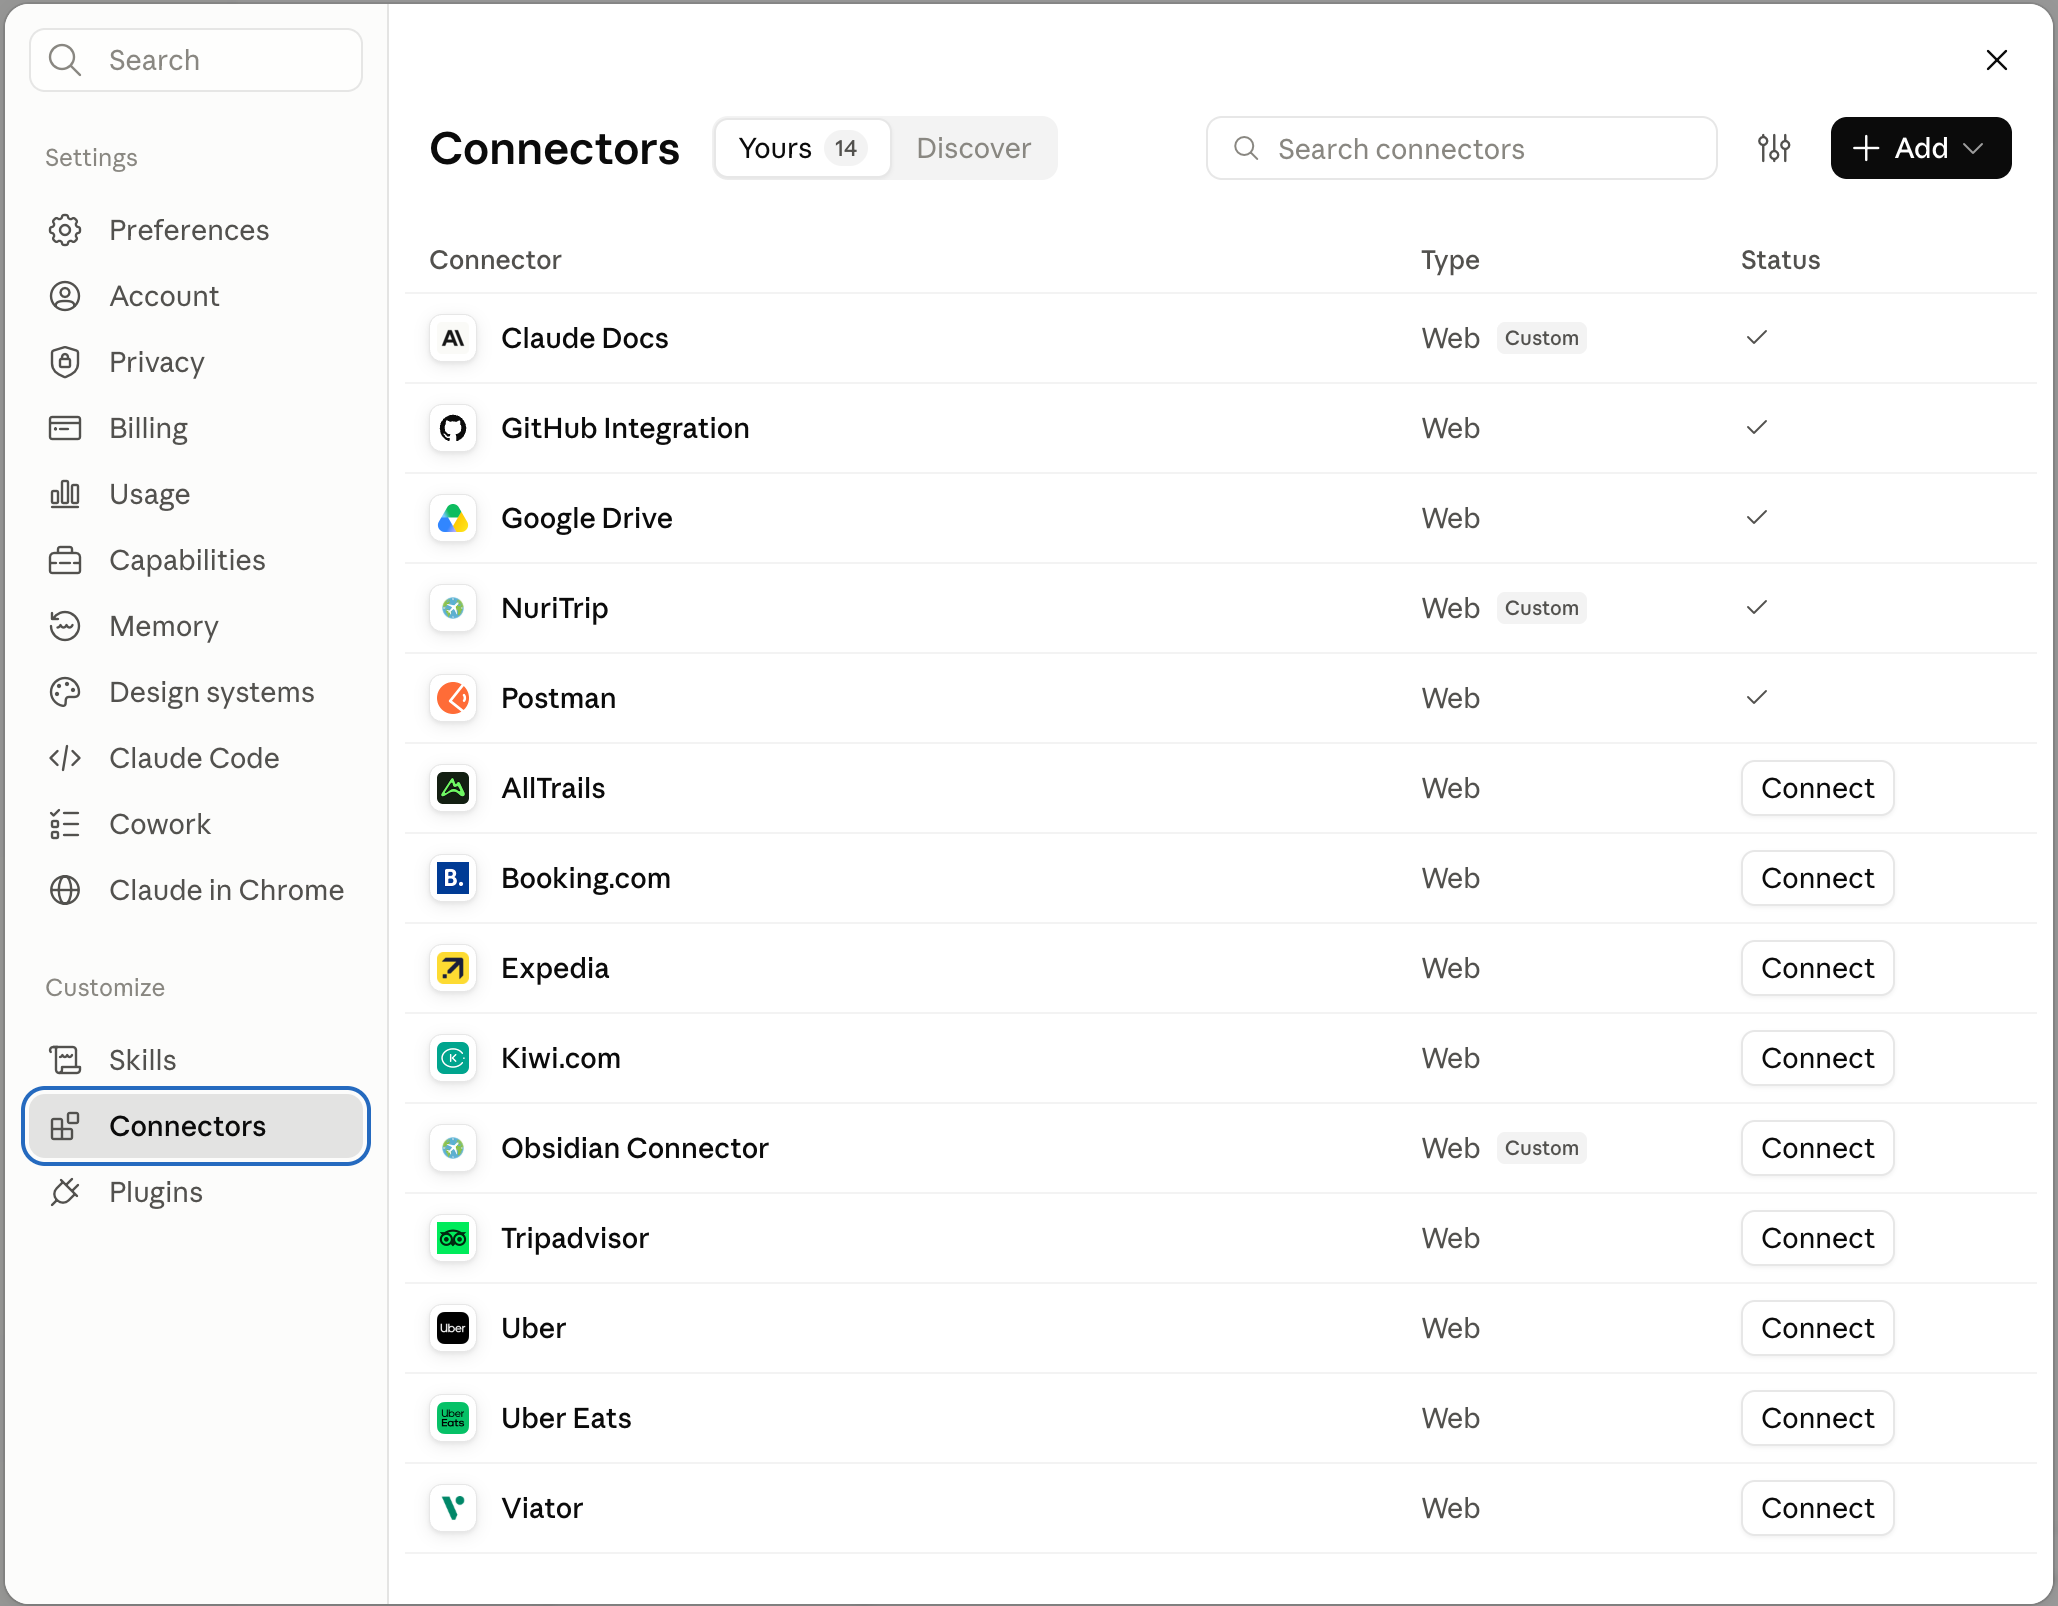Click the GitHub Integration name
The height and width of the screenshot is (1606, 2058).
[x=625, y=428]
